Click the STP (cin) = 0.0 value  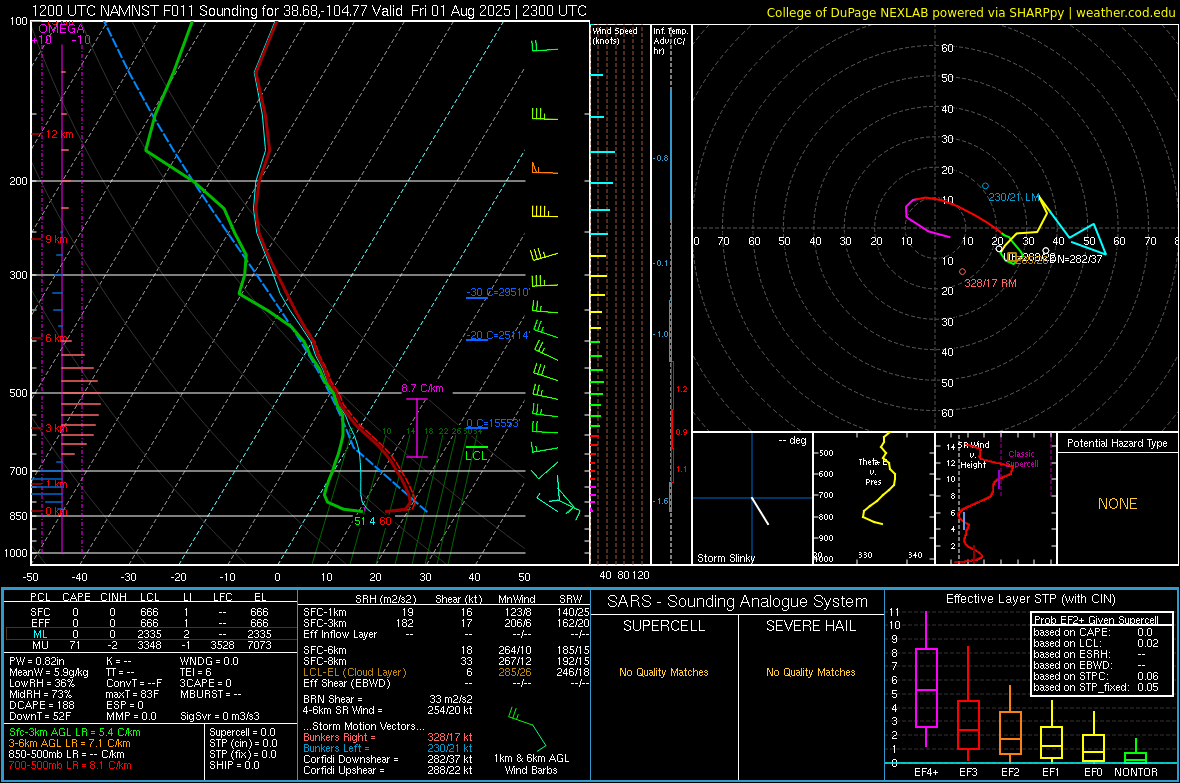point(242,743)
